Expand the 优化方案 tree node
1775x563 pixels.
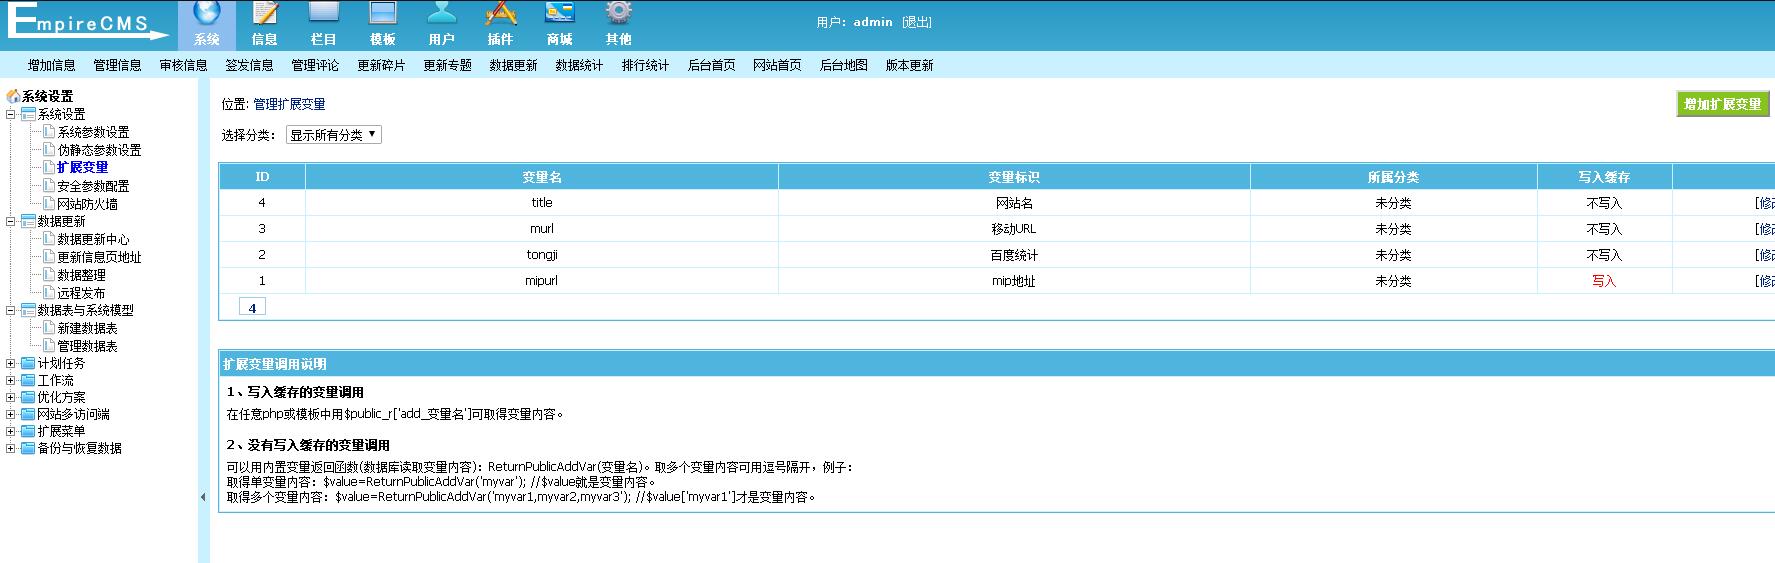pos(11,397)
